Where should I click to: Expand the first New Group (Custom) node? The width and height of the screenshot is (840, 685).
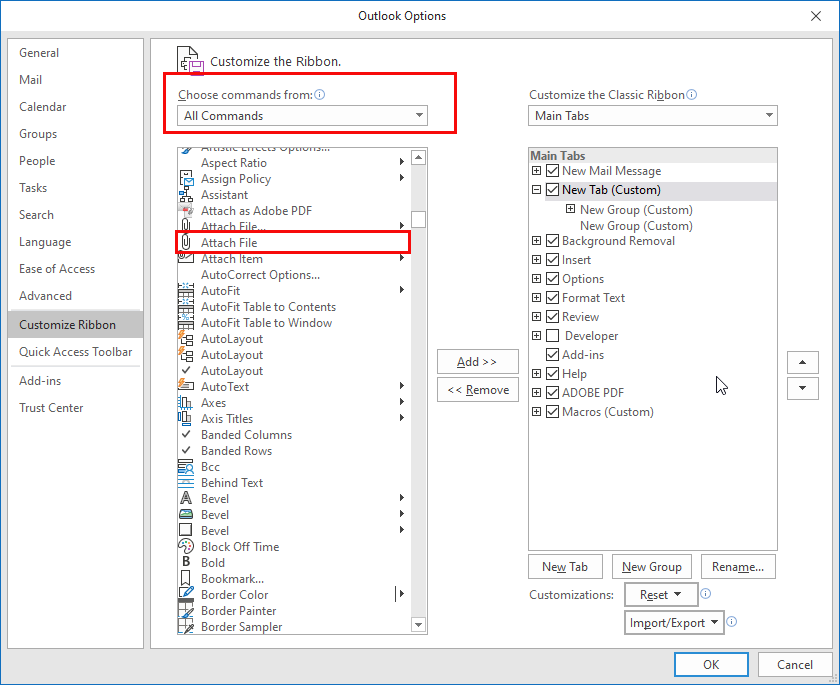(571, 209)
